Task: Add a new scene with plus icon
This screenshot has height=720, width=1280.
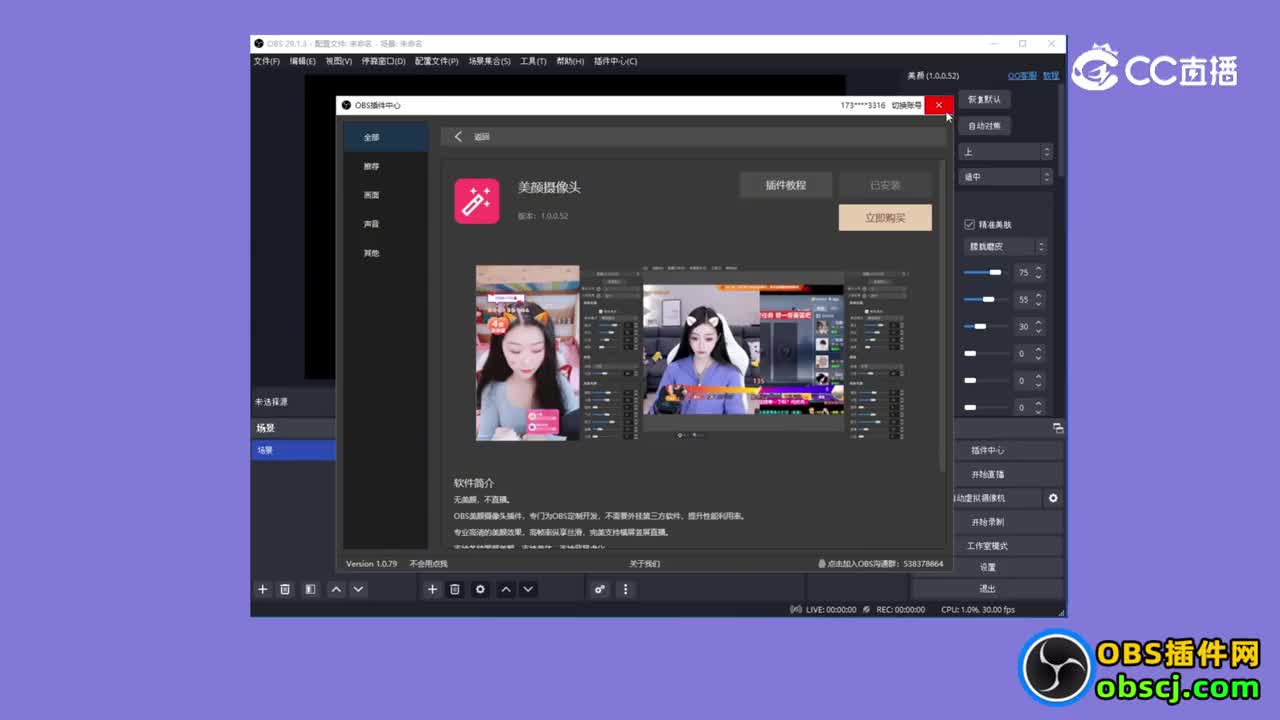Action: point(263,590)
